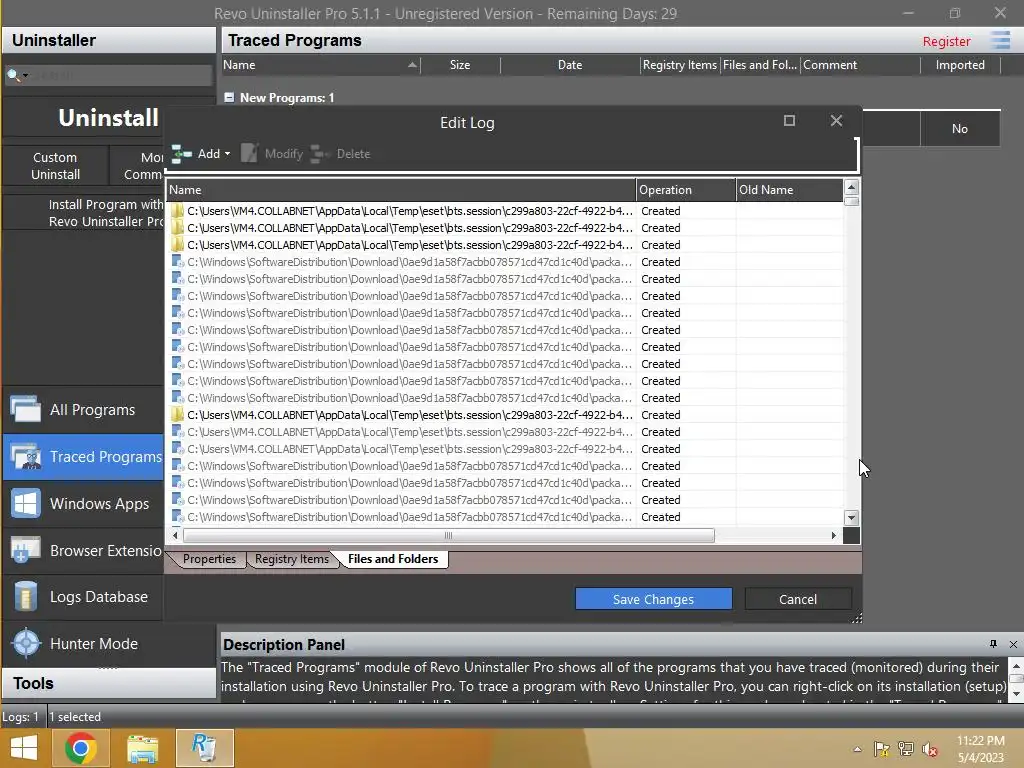Click the network tray icon
This screenshot has height=768, width=1024.
(906, 749)
